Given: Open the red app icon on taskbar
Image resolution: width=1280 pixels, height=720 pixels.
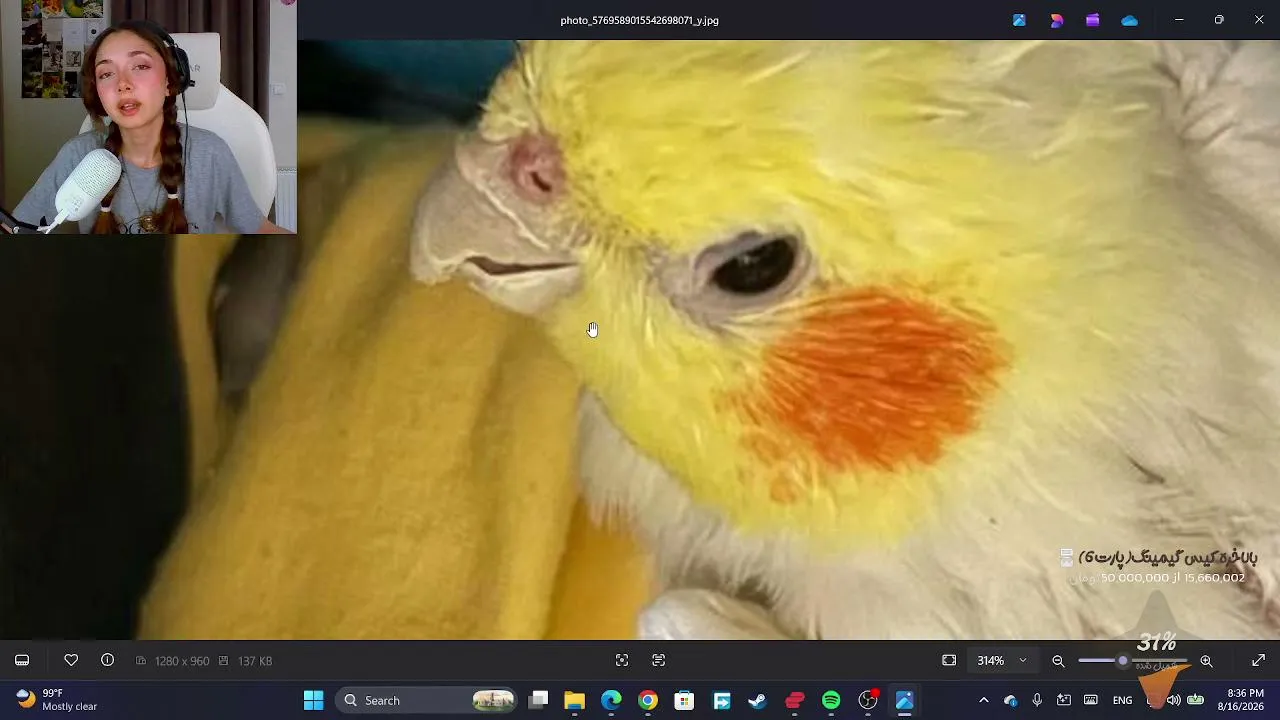Looking at the screenshot, I should (794, 700).
